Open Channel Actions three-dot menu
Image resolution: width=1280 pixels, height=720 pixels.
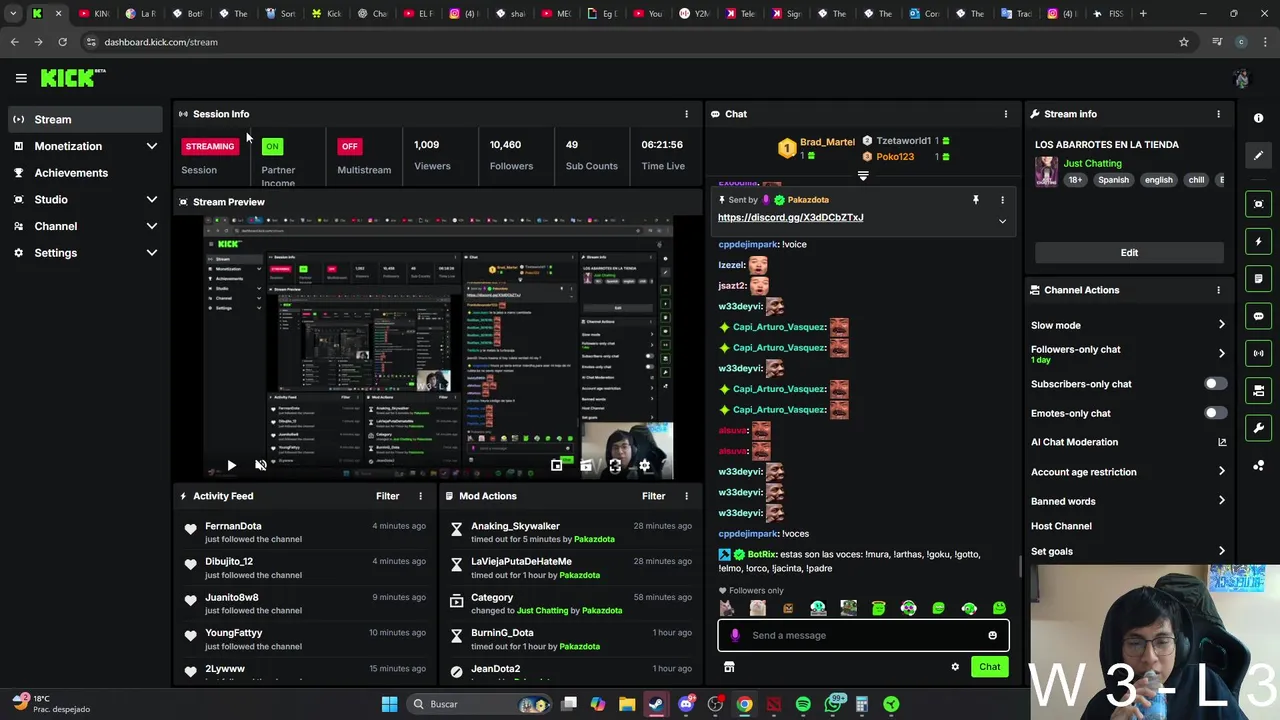pos(1218,290)
